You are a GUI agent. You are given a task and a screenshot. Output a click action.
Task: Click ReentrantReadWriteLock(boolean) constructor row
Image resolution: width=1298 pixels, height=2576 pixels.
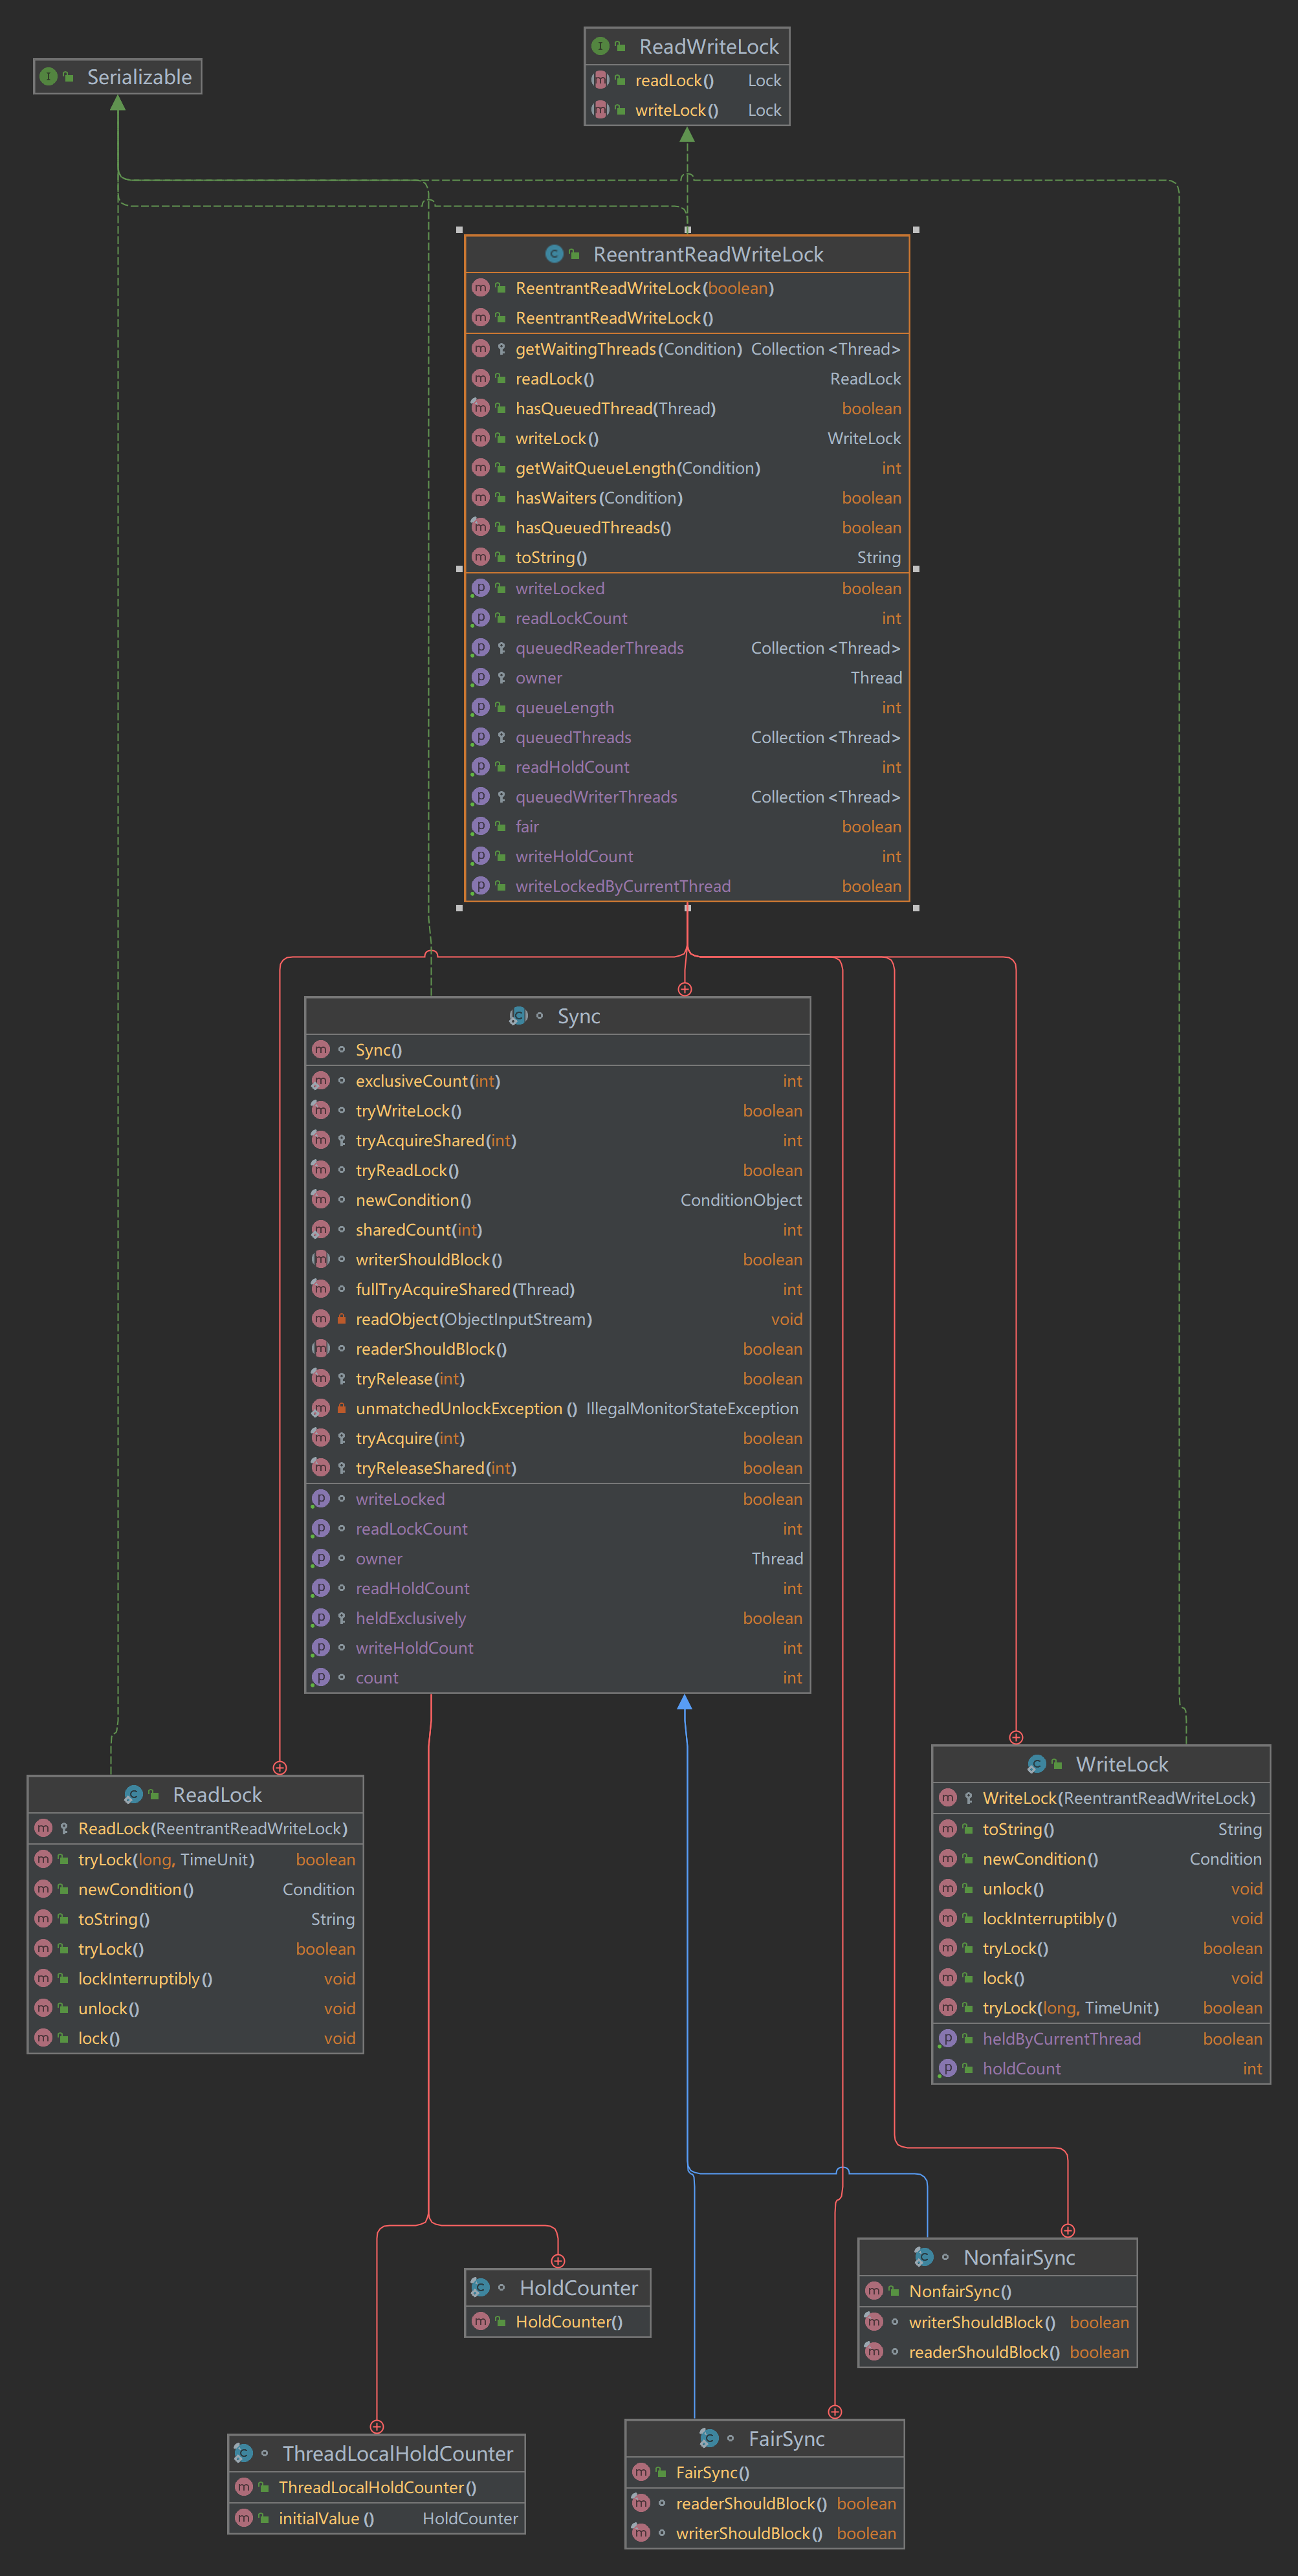click(687, 288)
